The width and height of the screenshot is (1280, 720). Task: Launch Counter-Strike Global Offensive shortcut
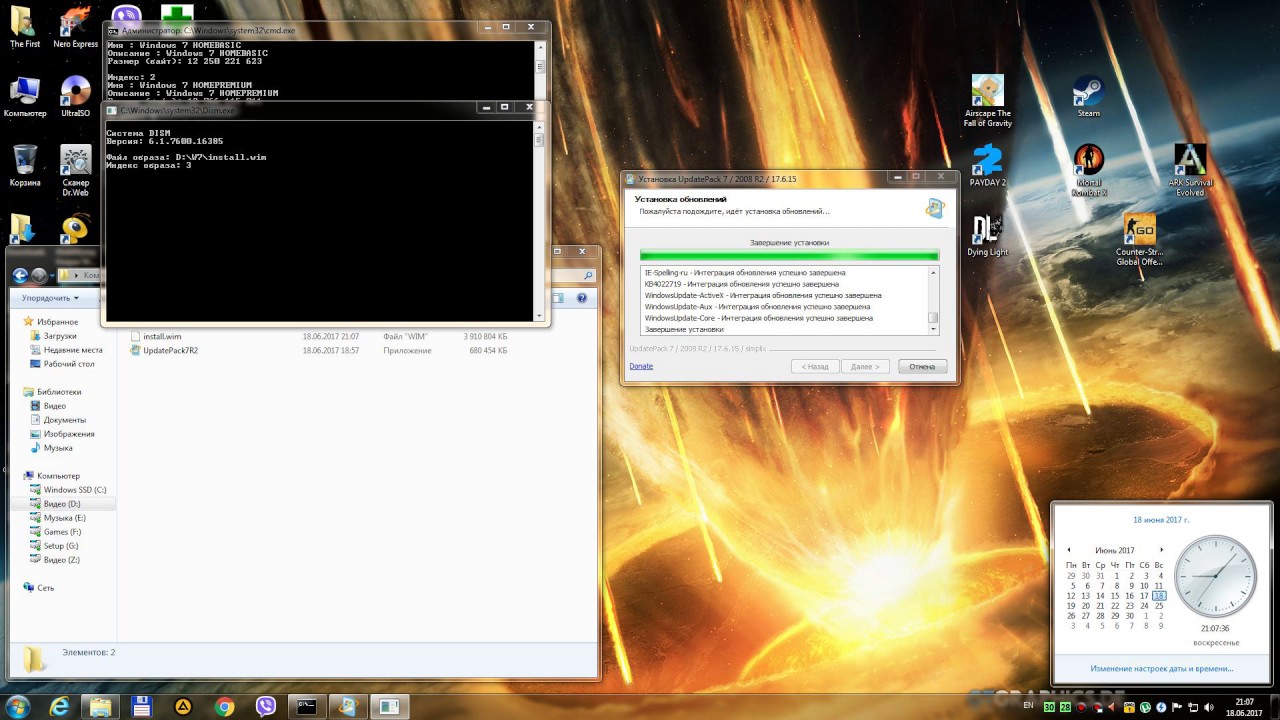click(1139, 240)
